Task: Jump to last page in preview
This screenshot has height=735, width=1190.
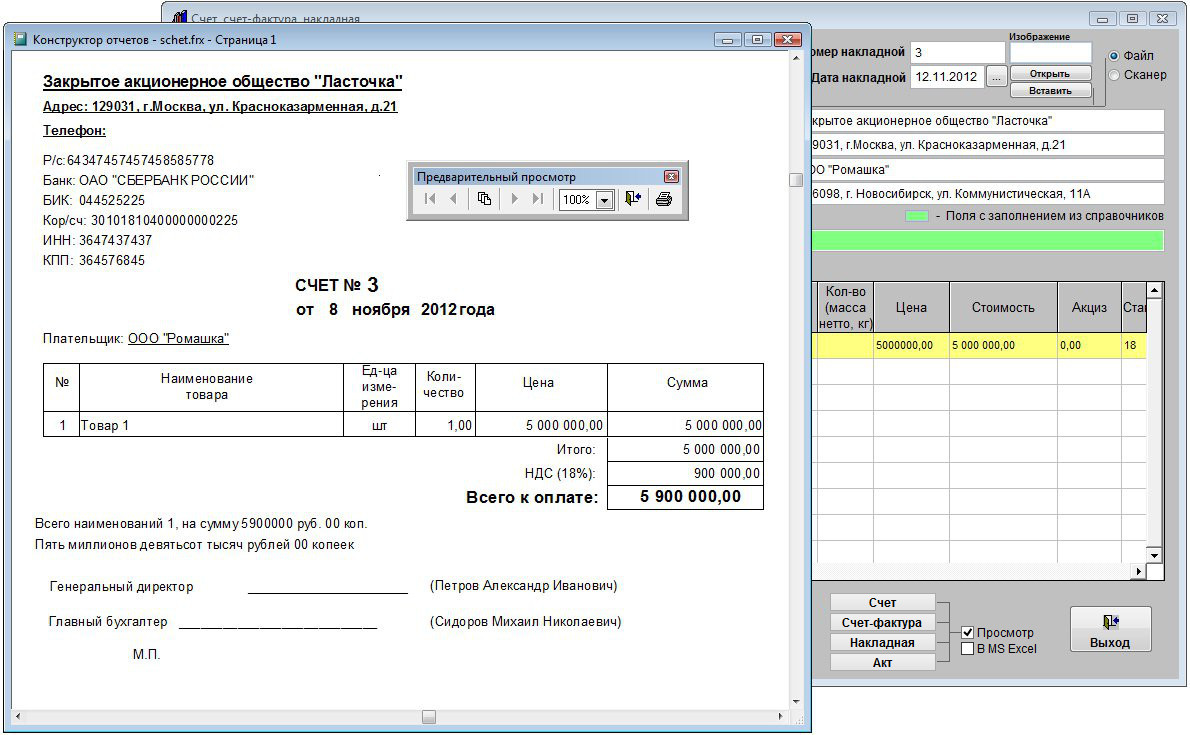Action: tap(538, 199)
